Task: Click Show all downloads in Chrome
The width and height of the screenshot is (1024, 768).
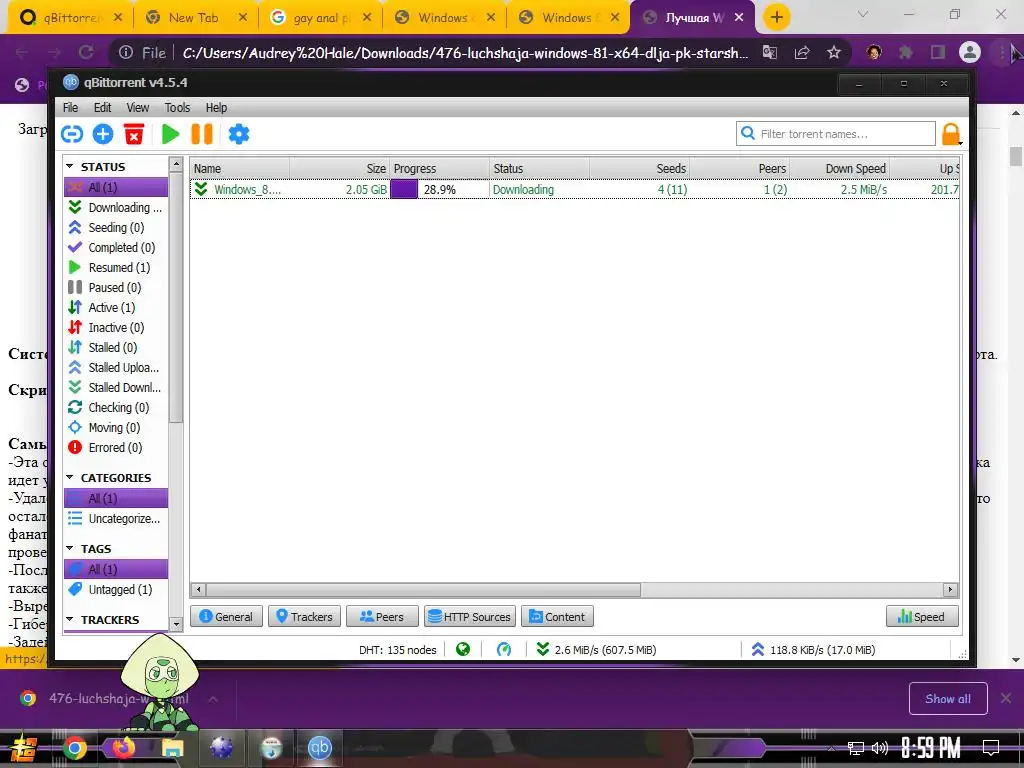Action: (948, 699)
